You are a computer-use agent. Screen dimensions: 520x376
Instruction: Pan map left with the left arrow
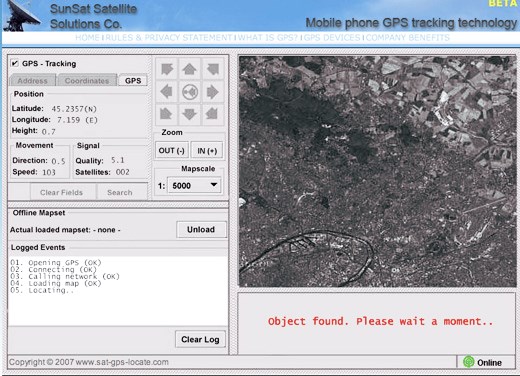coord(166,92)
